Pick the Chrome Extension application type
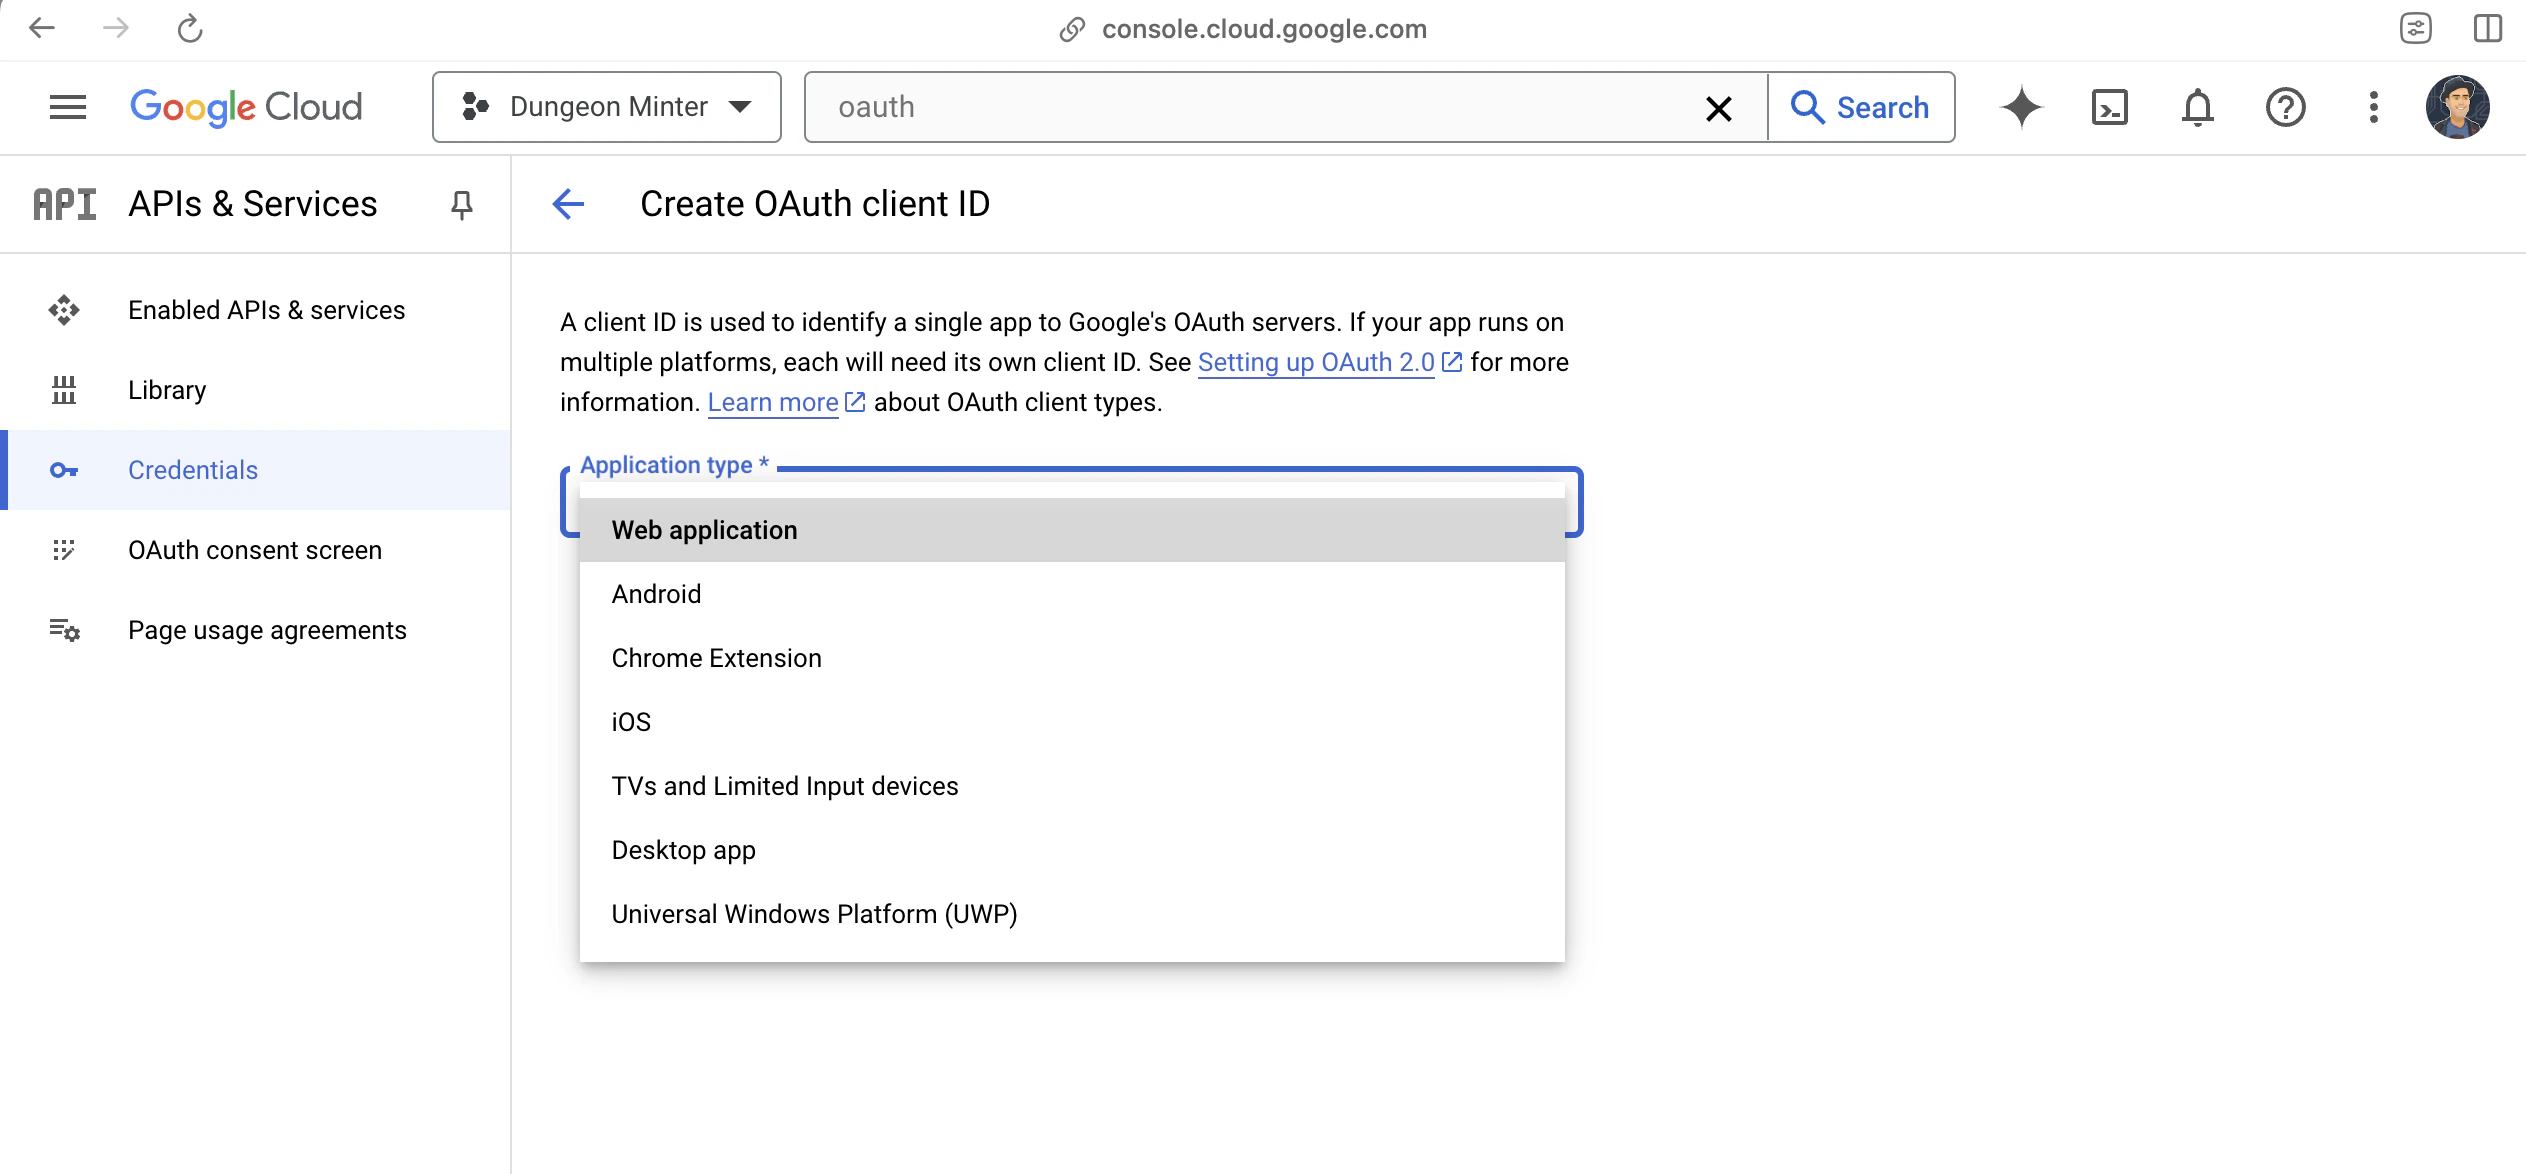The image size is (2526, 1174). (x=716, y=658)
